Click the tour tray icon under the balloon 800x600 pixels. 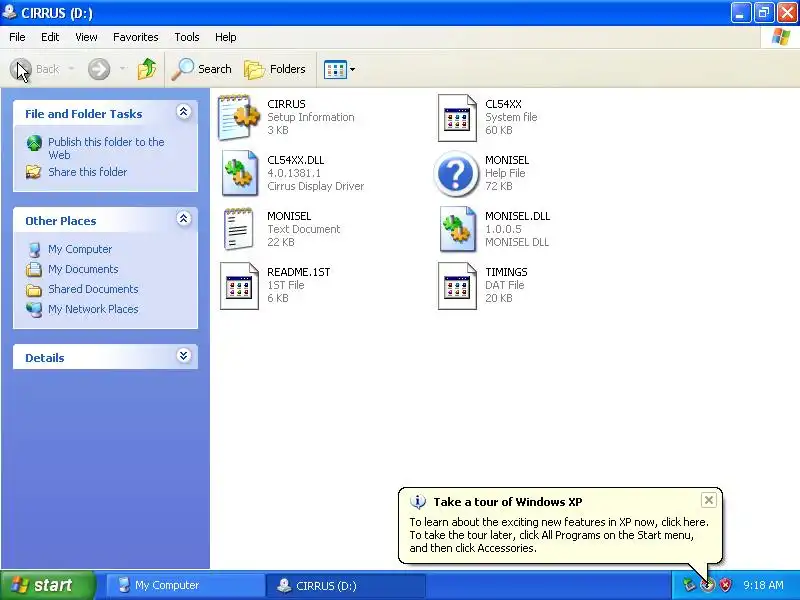click(x=708, y=585)
